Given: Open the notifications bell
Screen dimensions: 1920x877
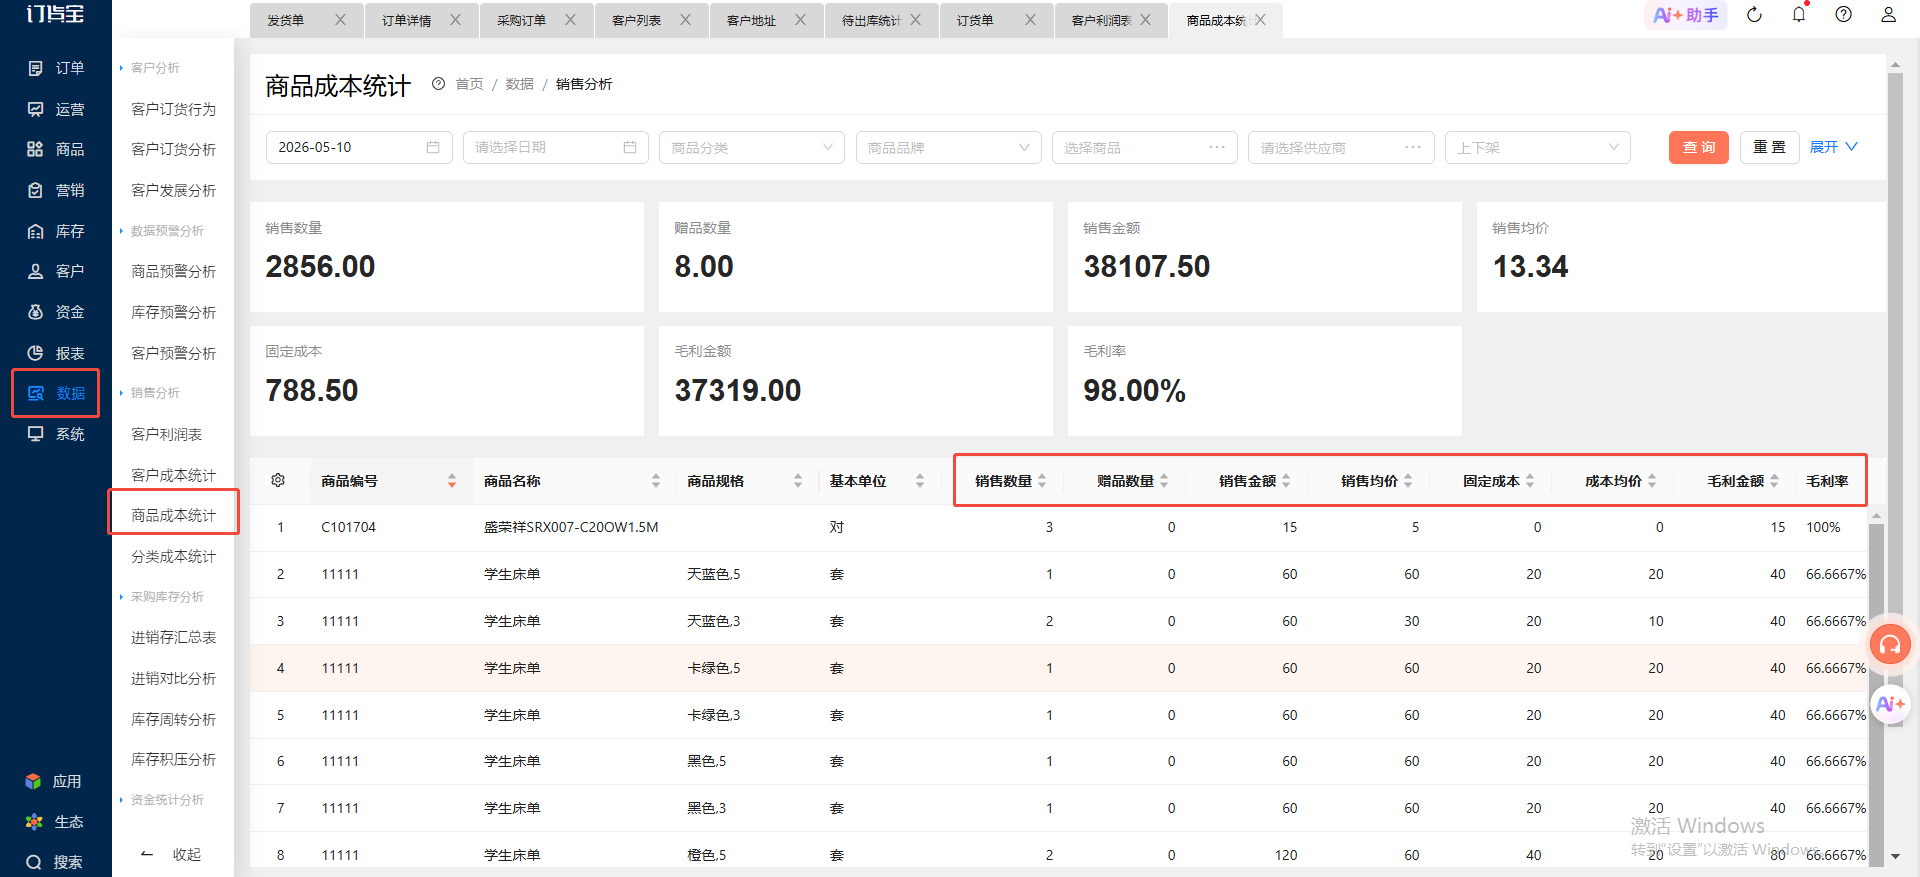Looking at the screenshot, I should point(1799,15).
